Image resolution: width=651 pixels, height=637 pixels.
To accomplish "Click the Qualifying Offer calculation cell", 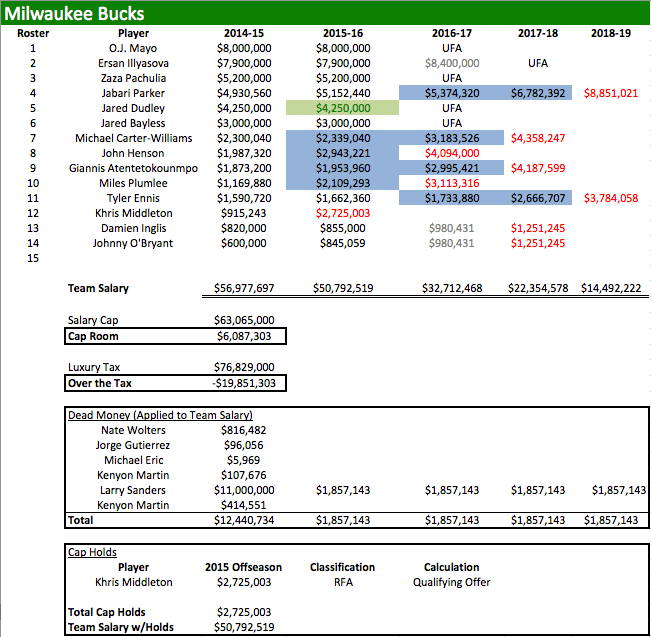I will (x=452, y=582).
